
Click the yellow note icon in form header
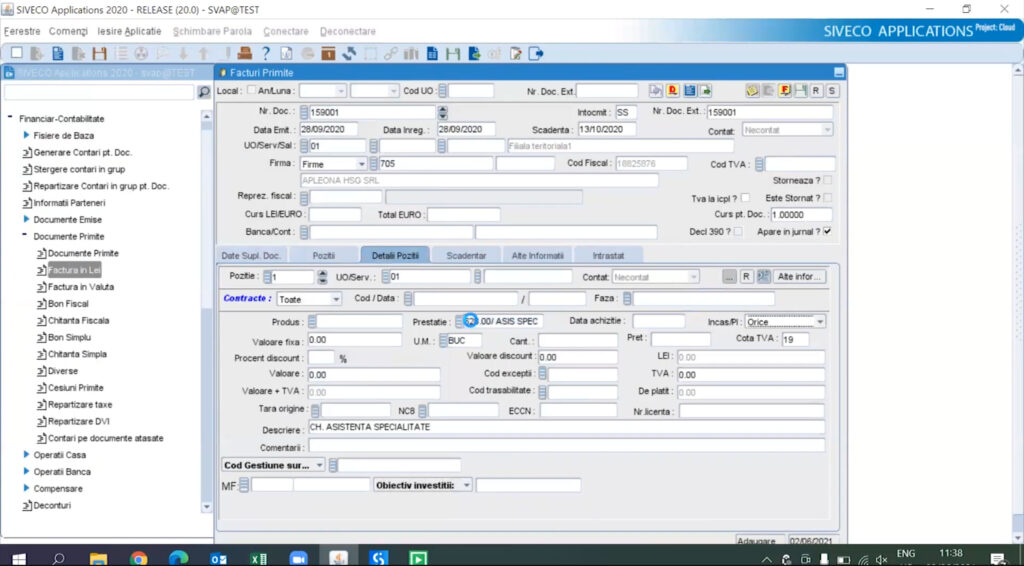tap(752, 91)
